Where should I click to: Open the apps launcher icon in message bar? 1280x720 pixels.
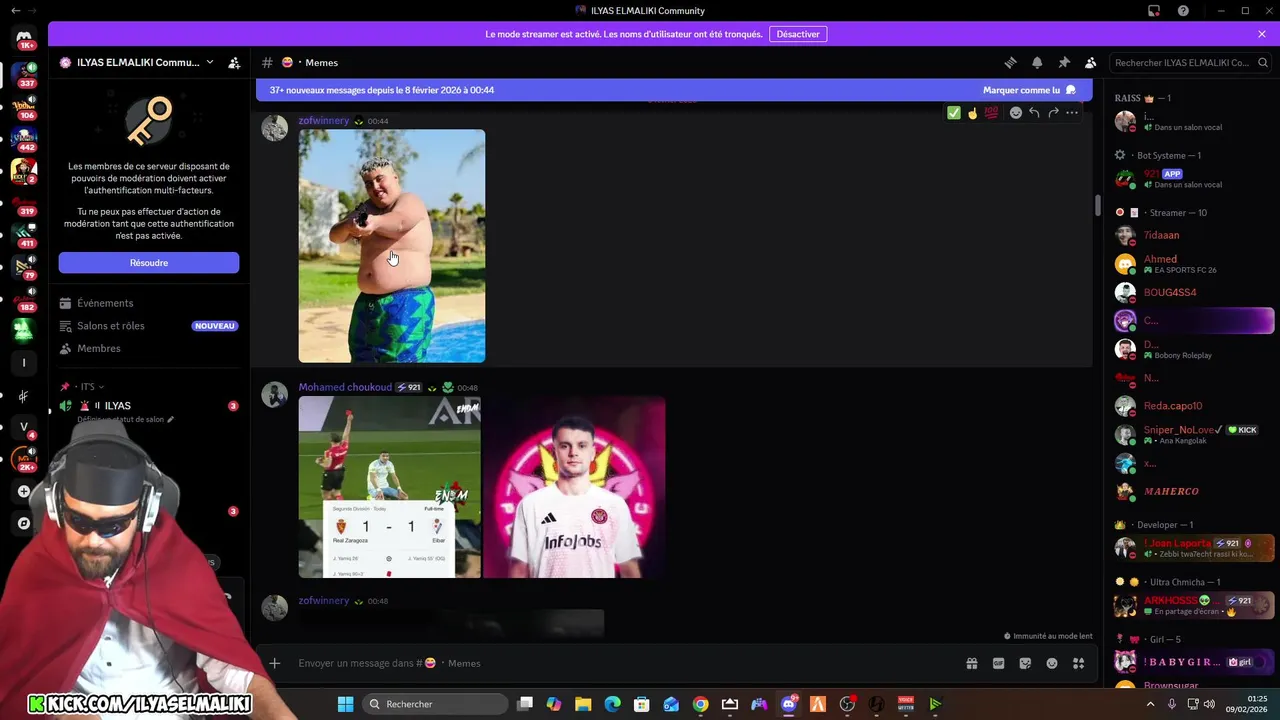tap(1079, 663)
